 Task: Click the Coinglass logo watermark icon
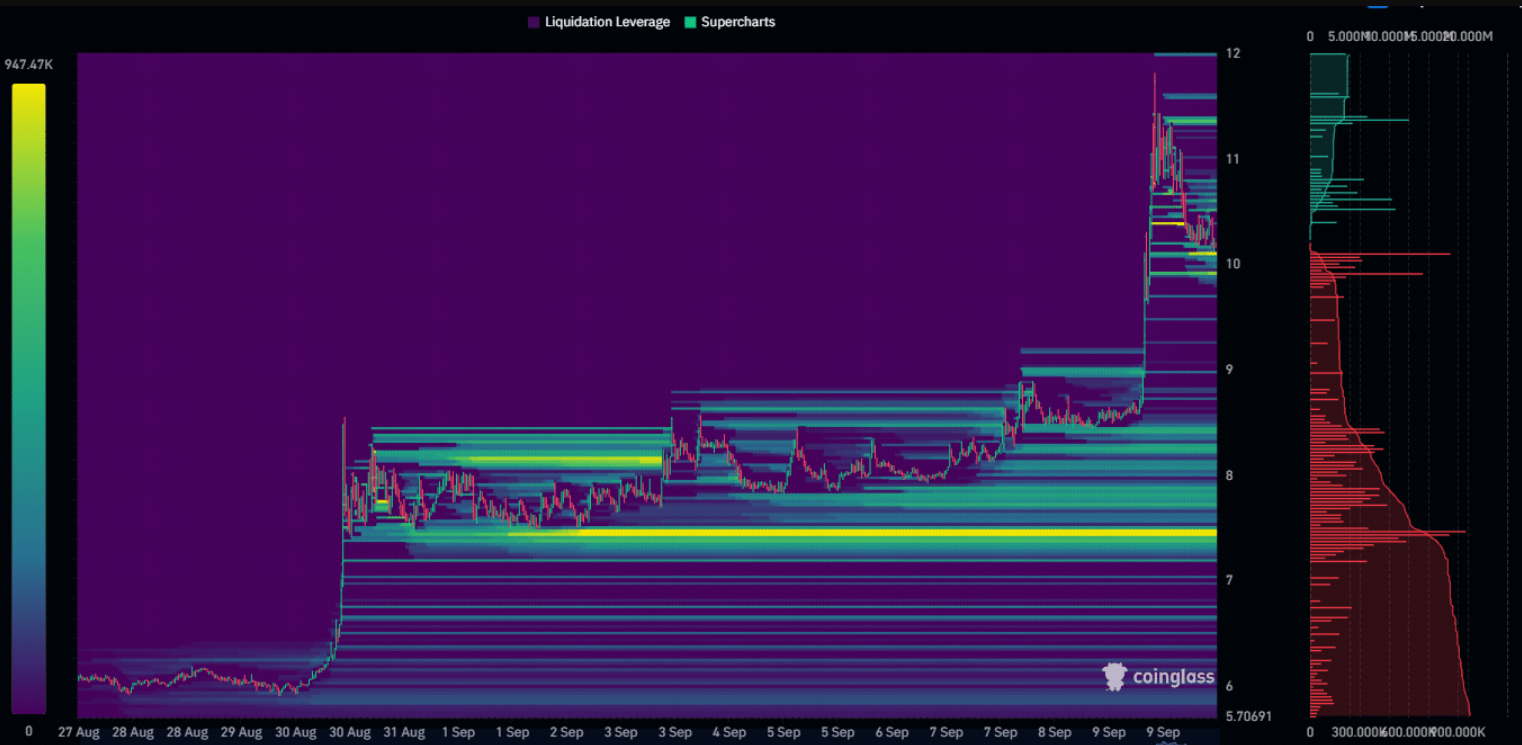(x=1114, y=677)
